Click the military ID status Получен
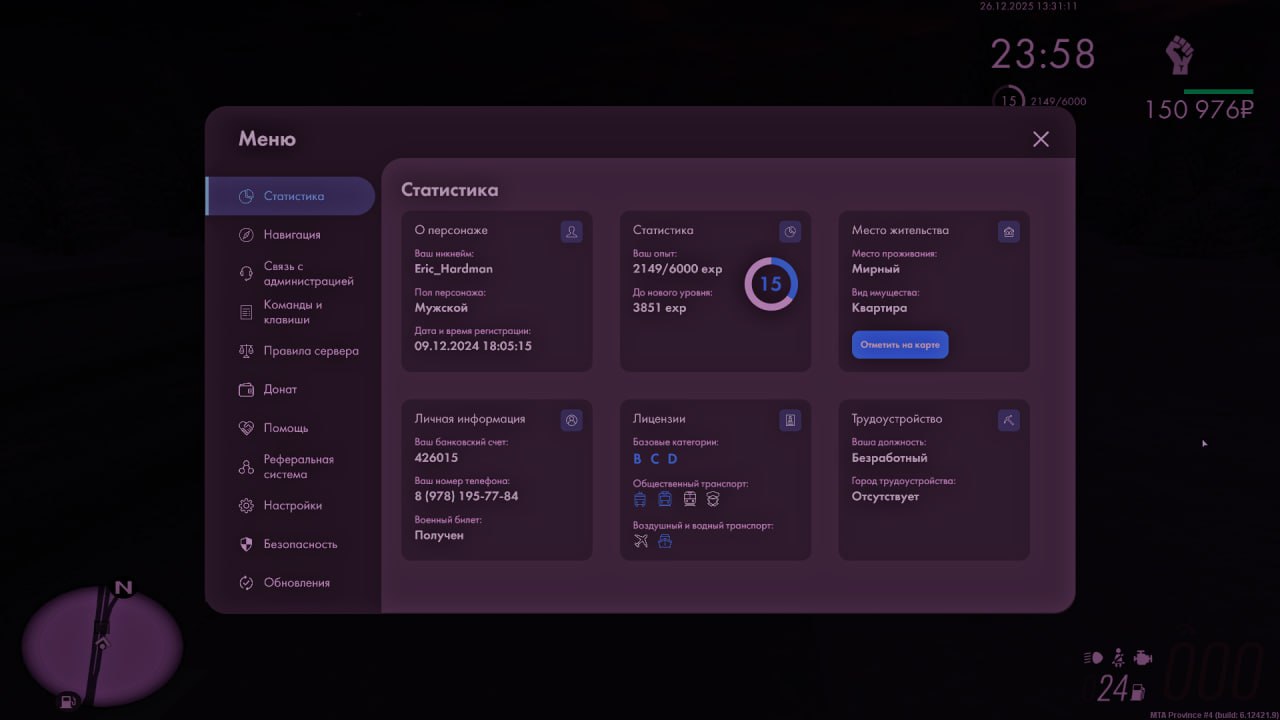This screenshot has height=720, width=1280. point(439,535)
